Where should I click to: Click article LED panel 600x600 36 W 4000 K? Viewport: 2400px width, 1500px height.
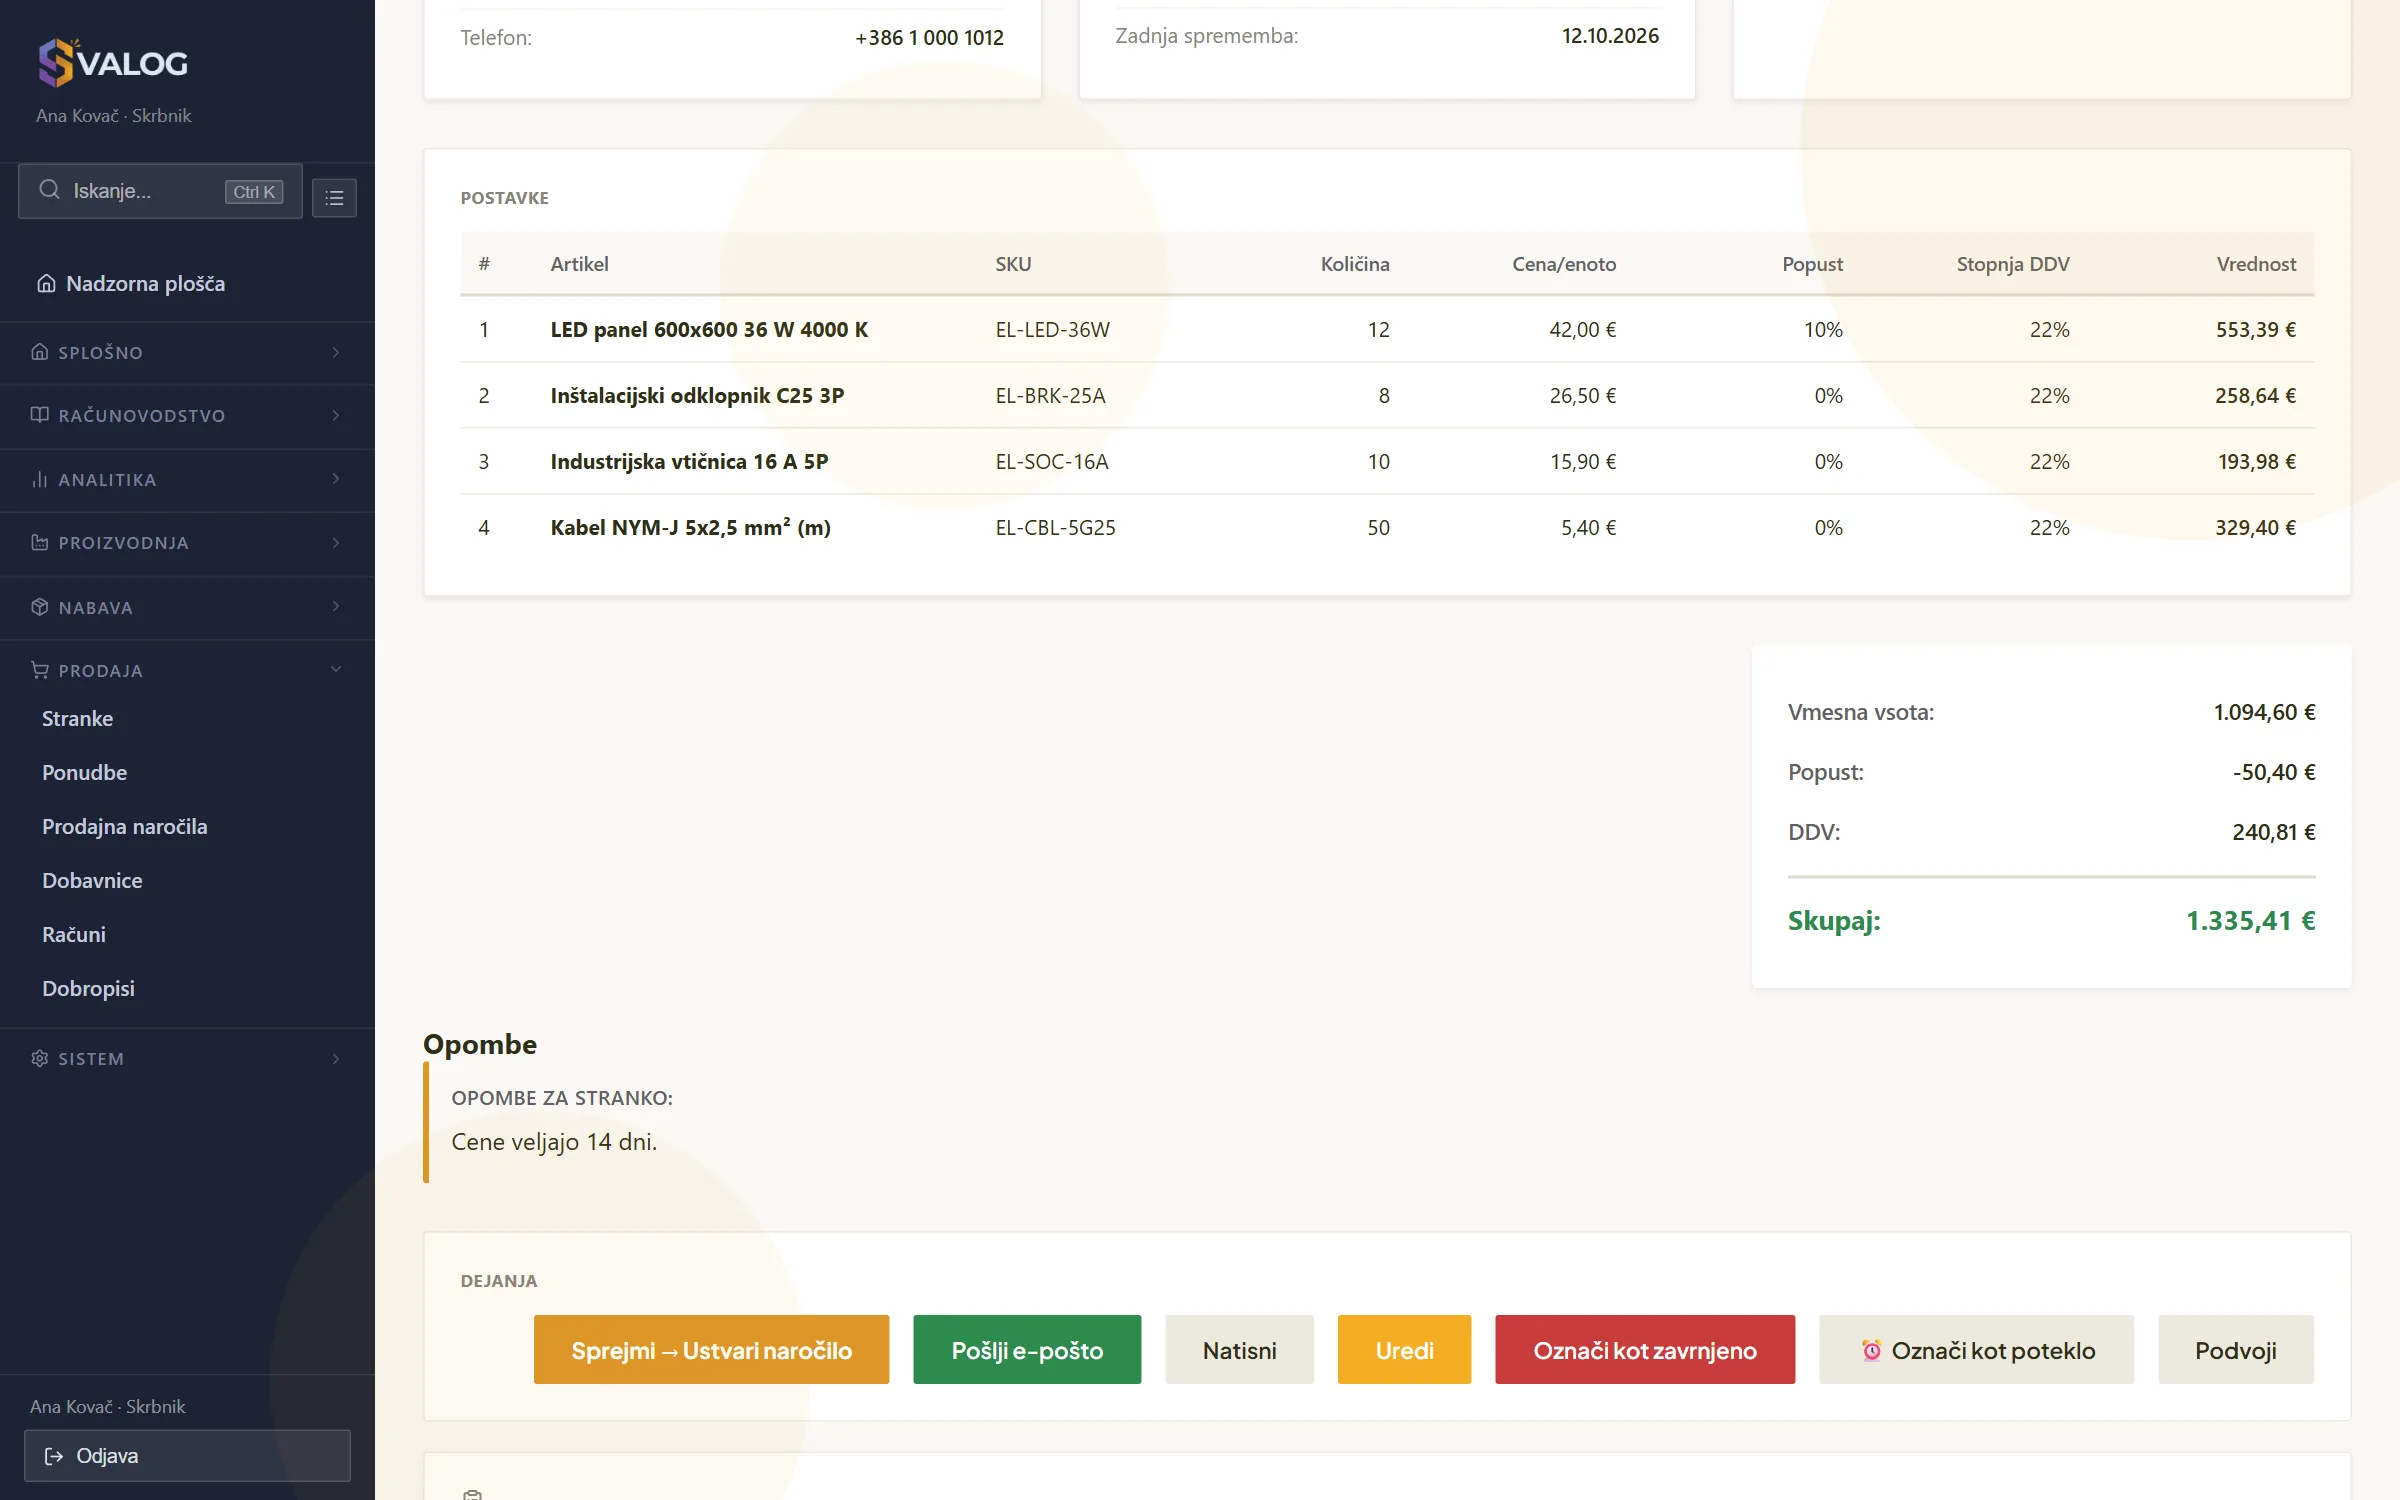[x=709, y=329]
